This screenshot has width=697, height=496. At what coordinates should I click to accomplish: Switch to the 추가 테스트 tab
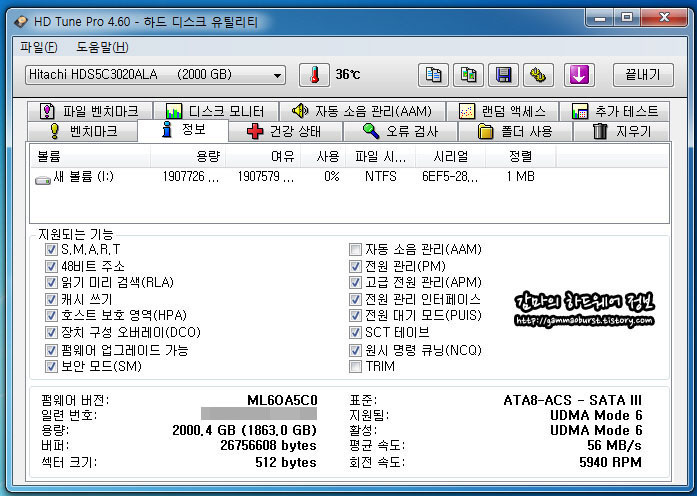tap(614, 111)
